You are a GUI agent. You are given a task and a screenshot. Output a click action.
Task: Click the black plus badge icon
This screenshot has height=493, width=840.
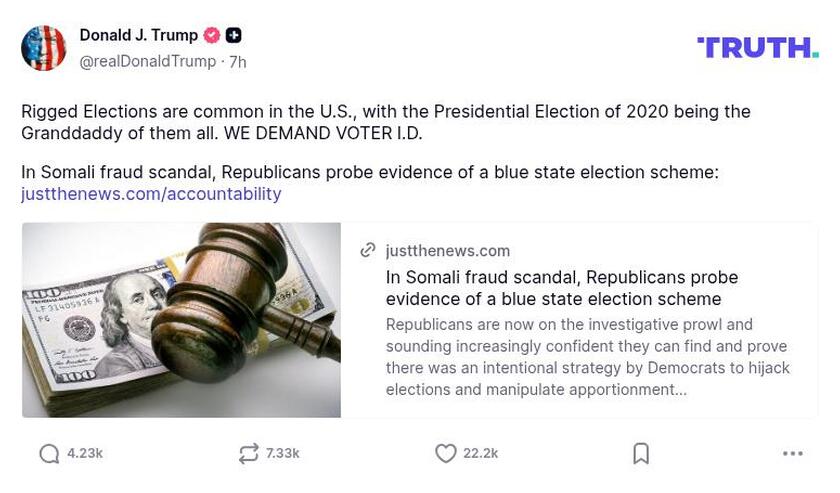233,36
